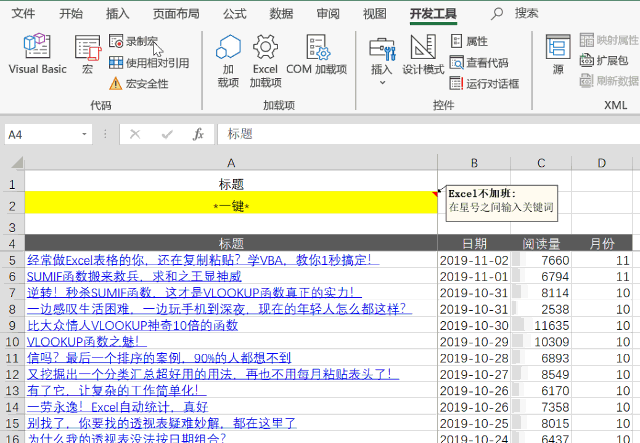640x443 pixels.
Task: Expand the Name Box dropdown arrow
Action: click(x=84, y=134)
